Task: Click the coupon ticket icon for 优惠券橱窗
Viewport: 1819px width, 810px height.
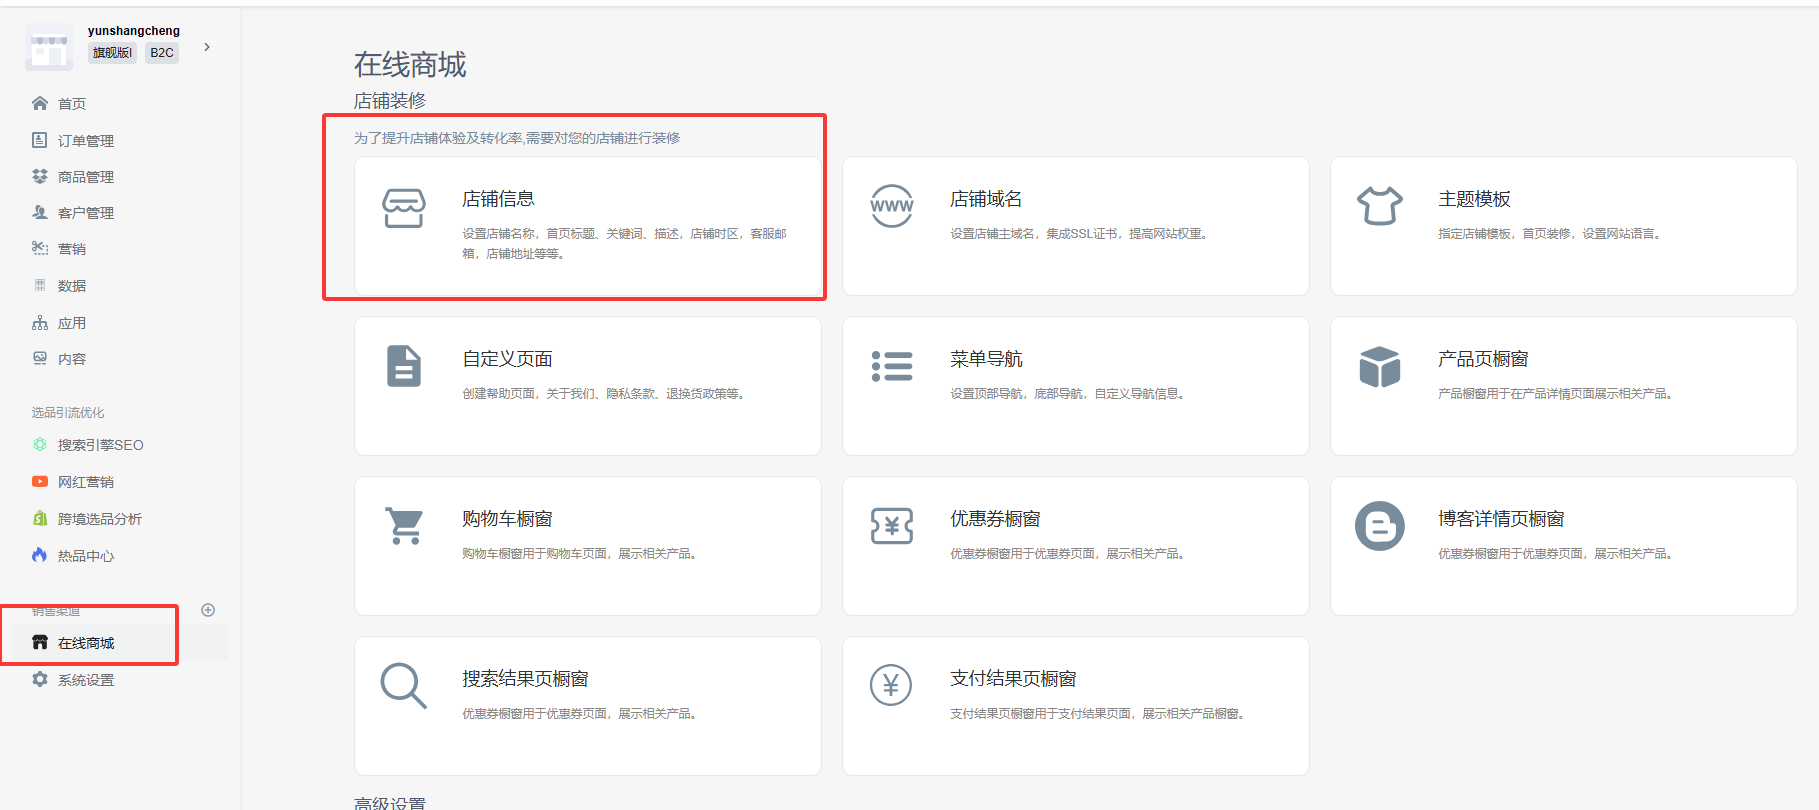Action: (891, 526)
